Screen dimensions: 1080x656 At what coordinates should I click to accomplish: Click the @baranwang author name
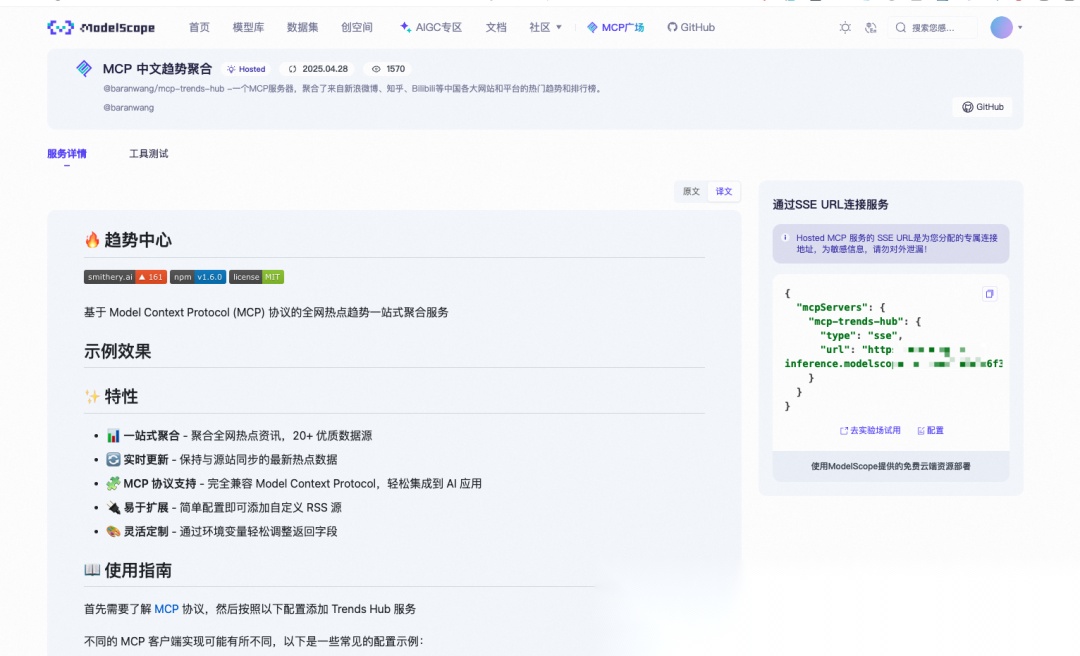pyautogui.click(x=129, y=107)
